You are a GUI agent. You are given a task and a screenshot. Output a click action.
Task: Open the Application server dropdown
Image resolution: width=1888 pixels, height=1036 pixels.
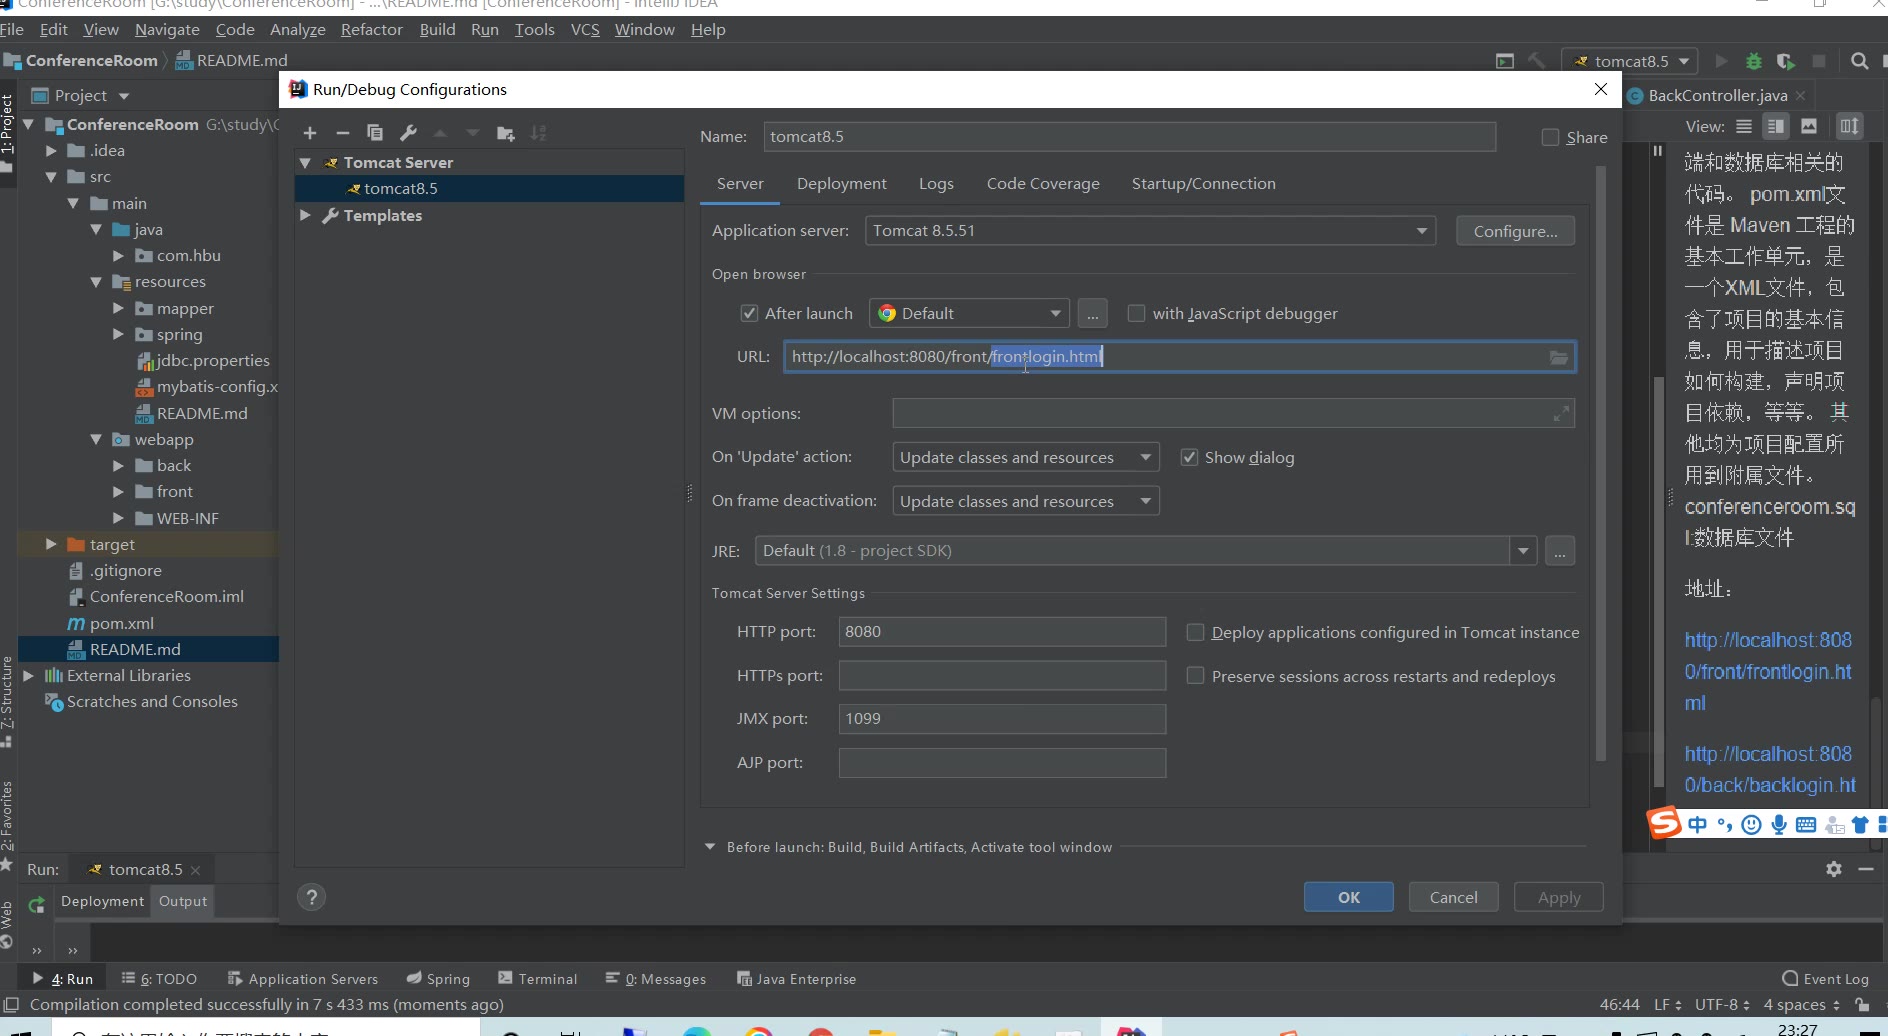pyautogui.click(x=1150, y=231)
